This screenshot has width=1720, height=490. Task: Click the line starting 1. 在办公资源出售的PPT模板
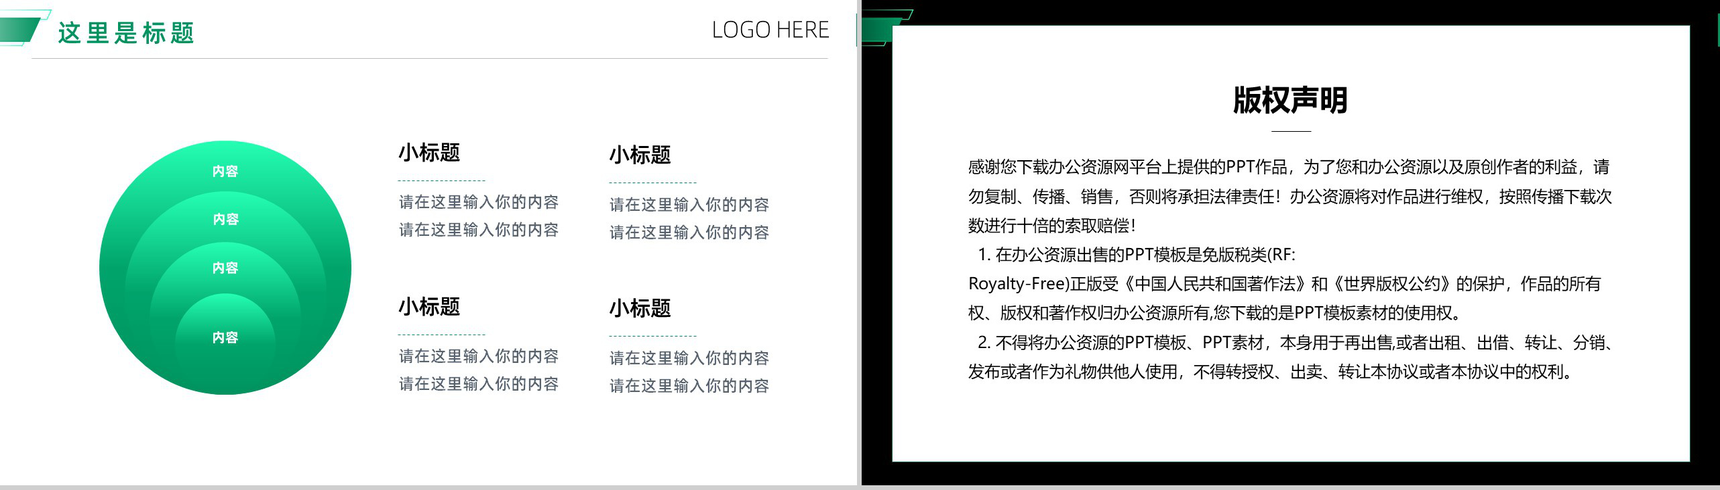click(1136, 255)
